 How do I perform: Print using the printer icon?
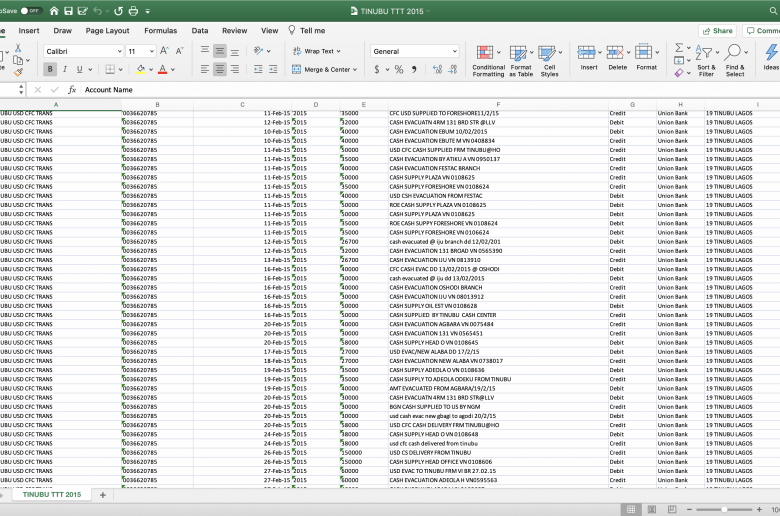click(x=133, y=10)
